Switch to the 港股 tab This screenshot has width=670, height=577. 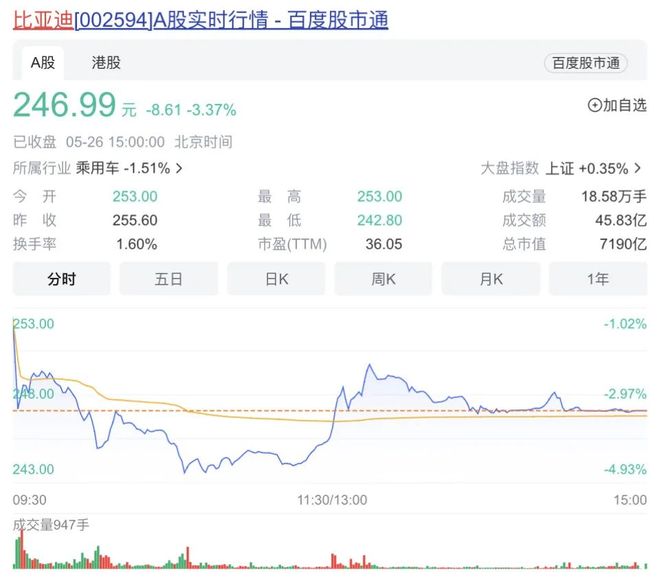pyautogui.click(x=106, y=62)
